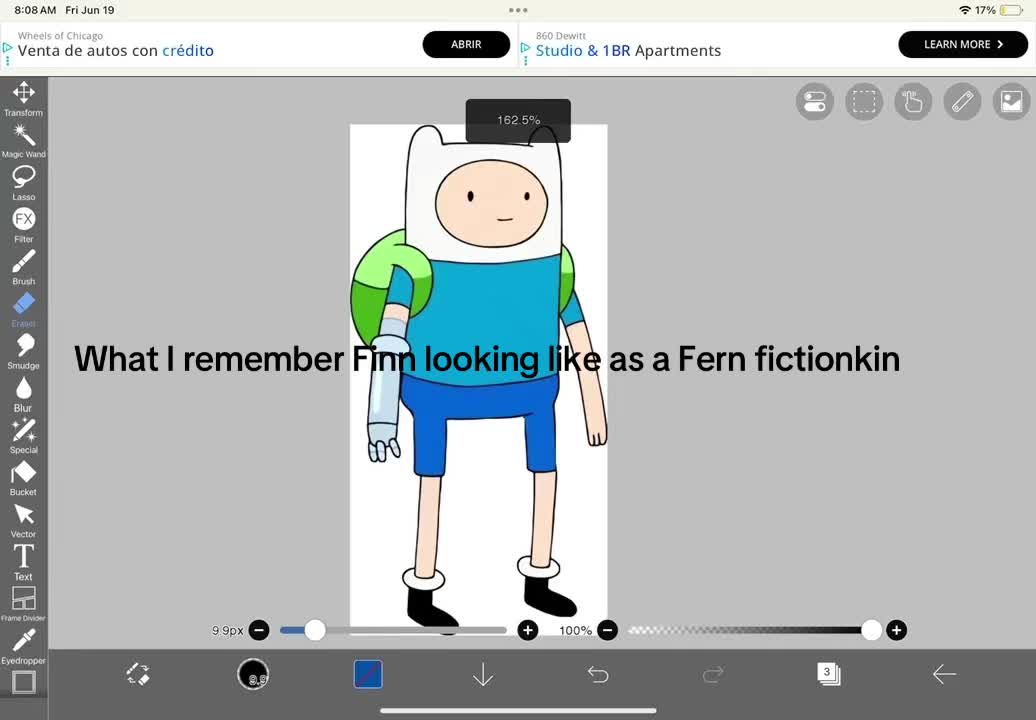The image size is (1036, 720).
Task: Tap the battery indicator in status bar
Action: click(1011, 10)
